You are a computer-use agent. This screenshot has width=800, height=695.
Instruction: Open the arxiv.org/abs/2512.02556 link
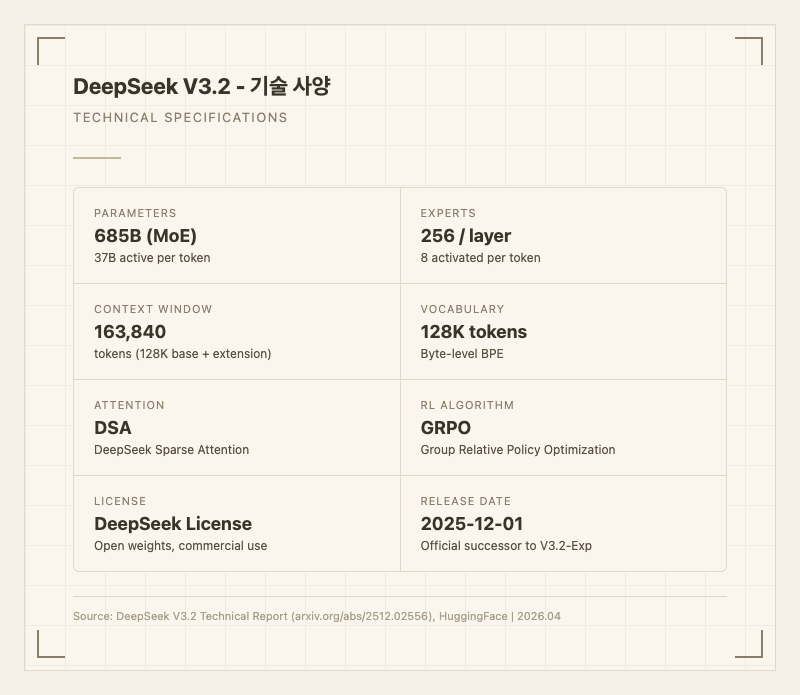(x=359, y=617)
